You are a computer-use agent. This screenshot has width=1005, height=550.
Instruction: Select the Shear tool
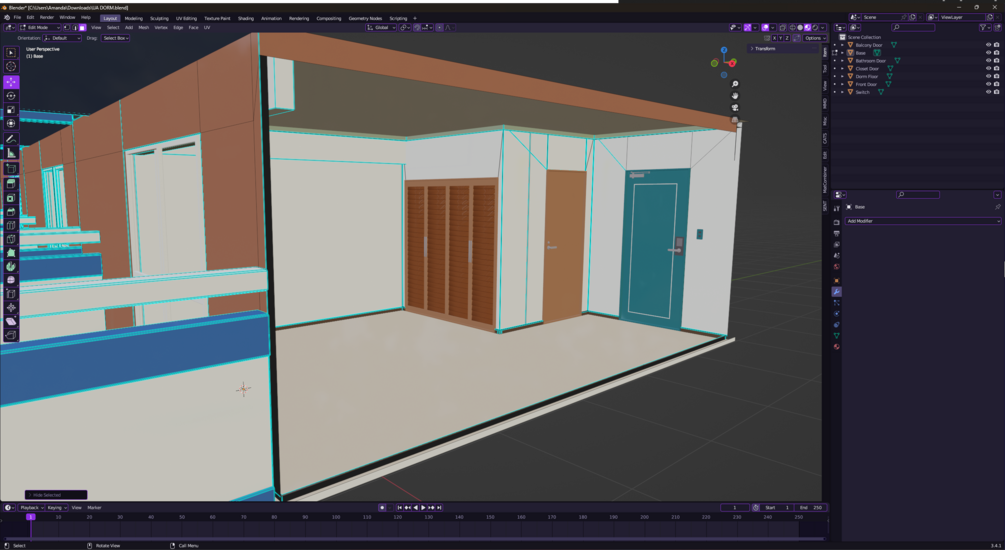[x=11, y=321]
